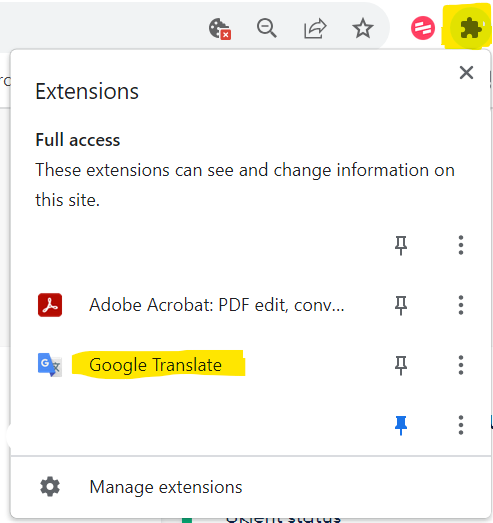Pin the first unnamed extension
This screenshot has height=523, width=493.
click(x=401, y=245)
